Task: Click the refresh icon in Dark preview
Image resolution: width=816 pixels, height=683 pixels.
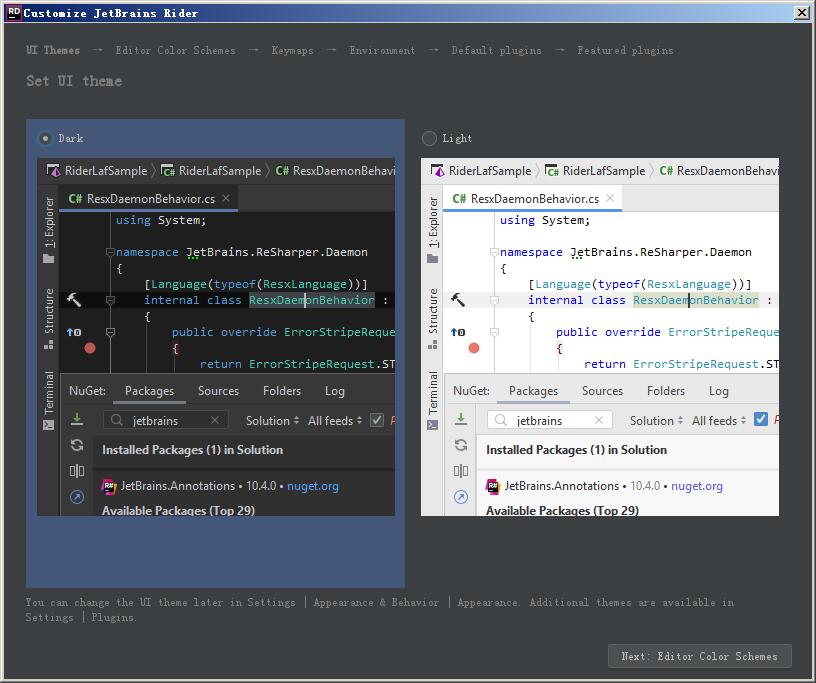Action: [x=77, y=445]
